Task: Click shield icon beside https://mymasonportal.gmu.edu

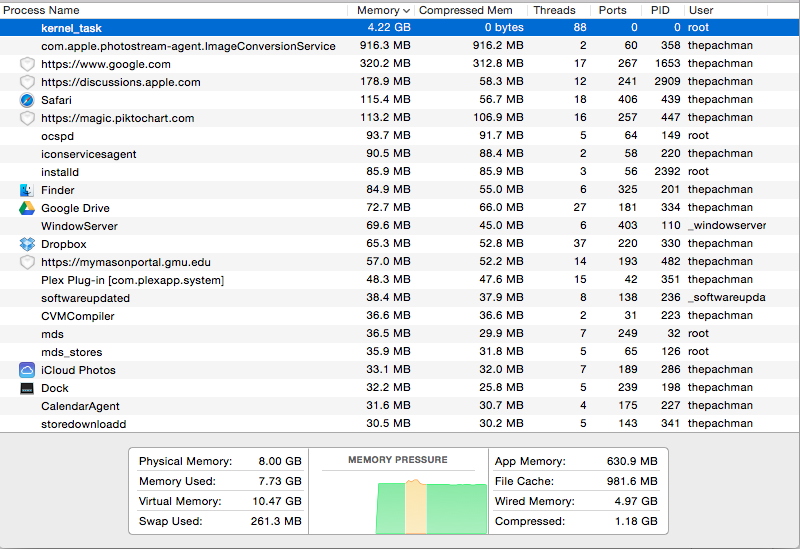Action: click(27, 262)
